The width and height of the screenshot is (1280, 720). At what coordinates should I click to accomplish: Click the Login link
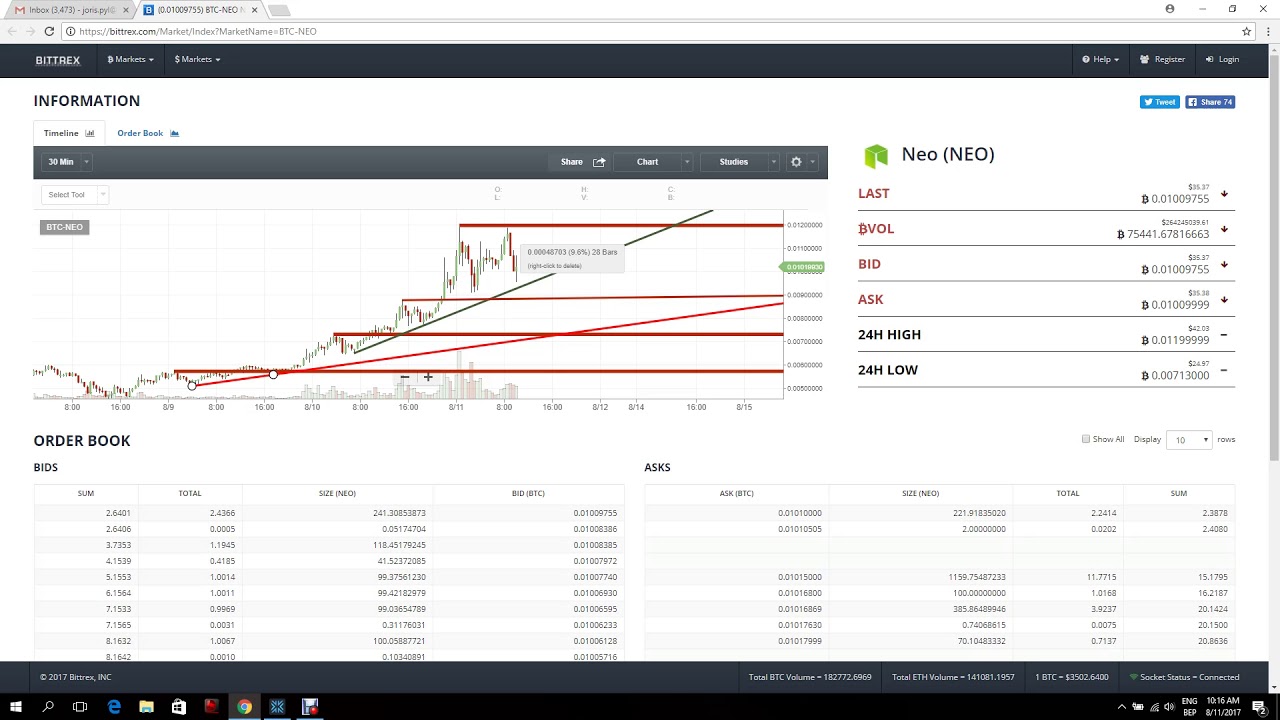pyautogui.click(x=1222, y=59)
